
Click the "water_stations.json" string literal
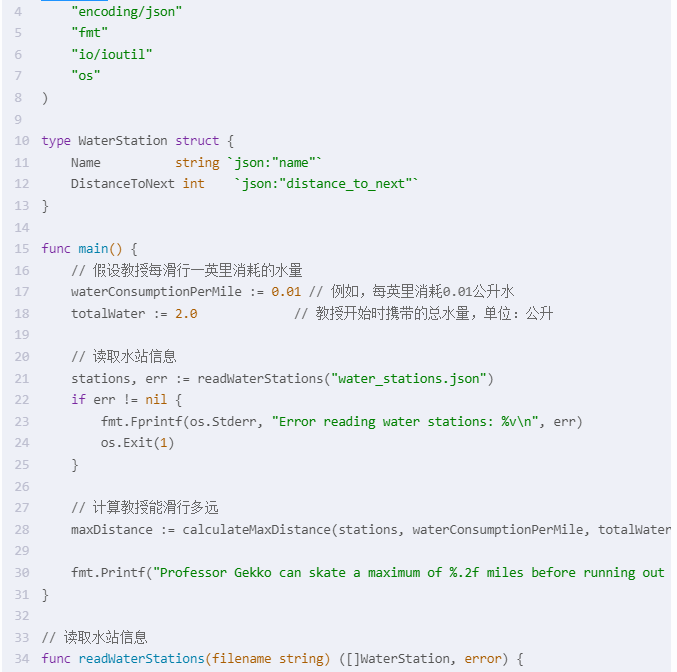(x=409, y=378)
